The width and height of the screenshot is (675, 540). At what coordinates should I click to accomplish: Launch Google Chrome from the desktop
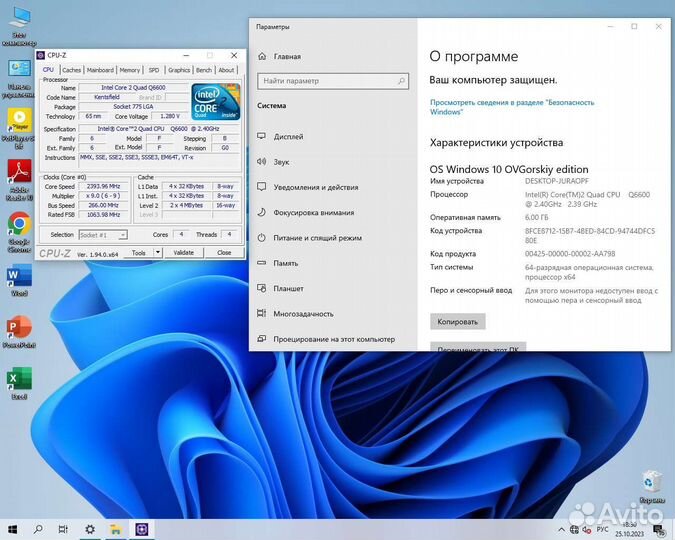[x=19, y=232]
